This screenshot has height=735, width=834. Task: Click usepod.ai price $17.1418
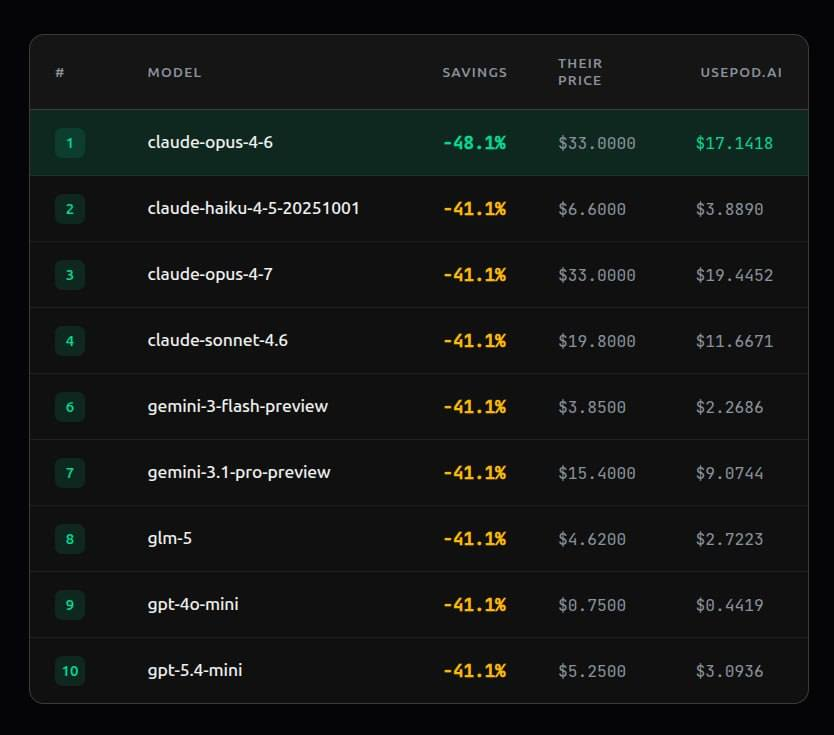735,143
